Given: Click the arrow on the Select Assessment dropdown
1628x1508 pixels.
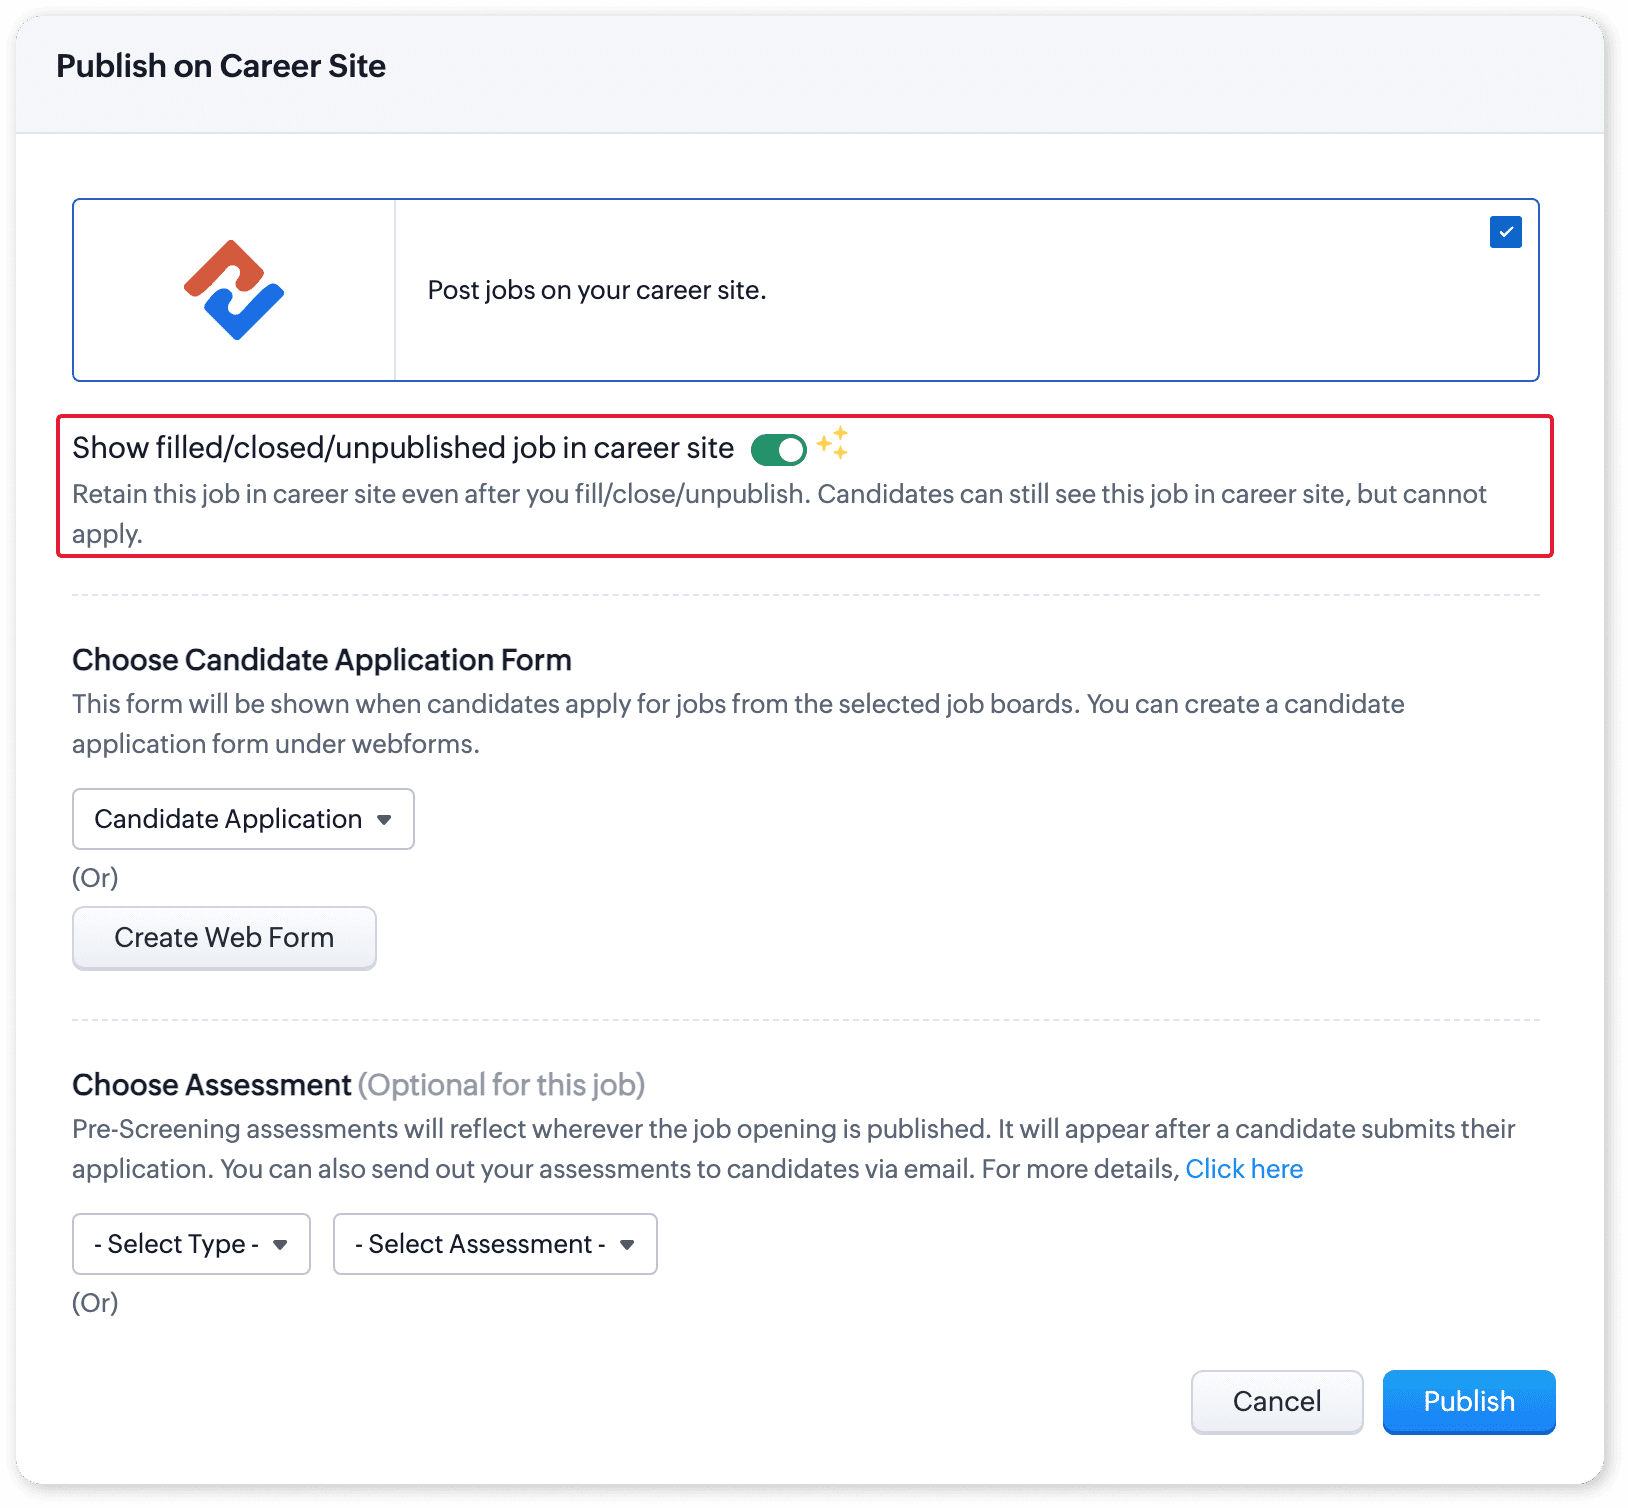Looking at the screenshot, I should click(627, 1245).
